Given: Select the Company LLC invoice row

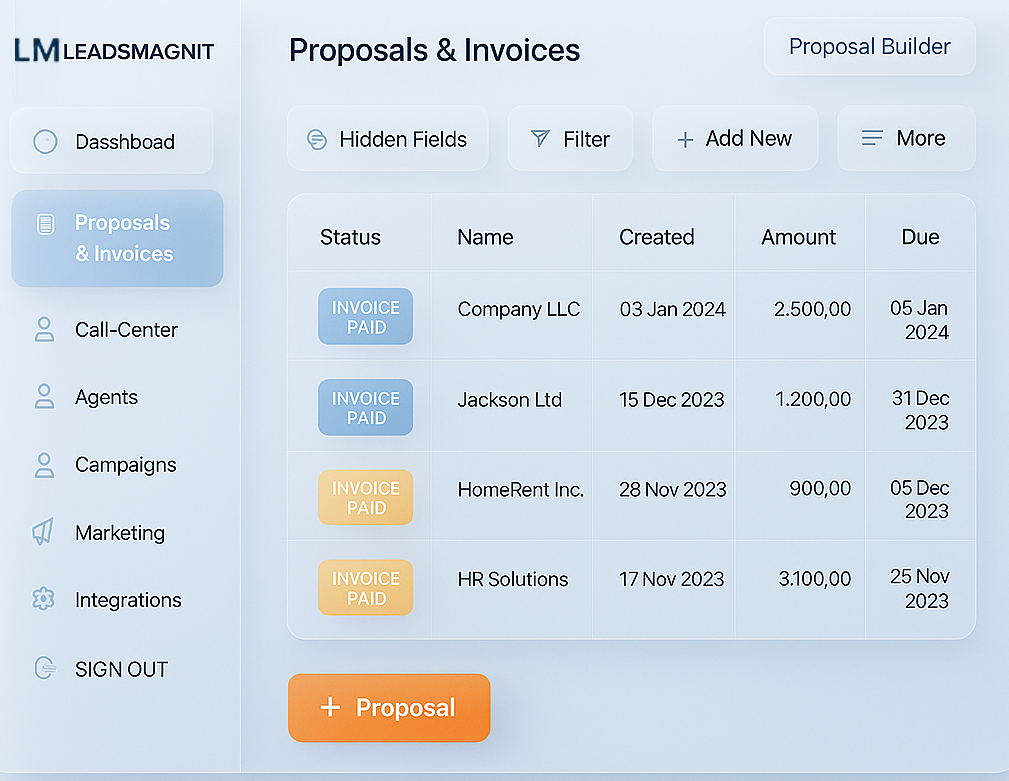Looking at the screenshot, I should (x=631, y=315).
